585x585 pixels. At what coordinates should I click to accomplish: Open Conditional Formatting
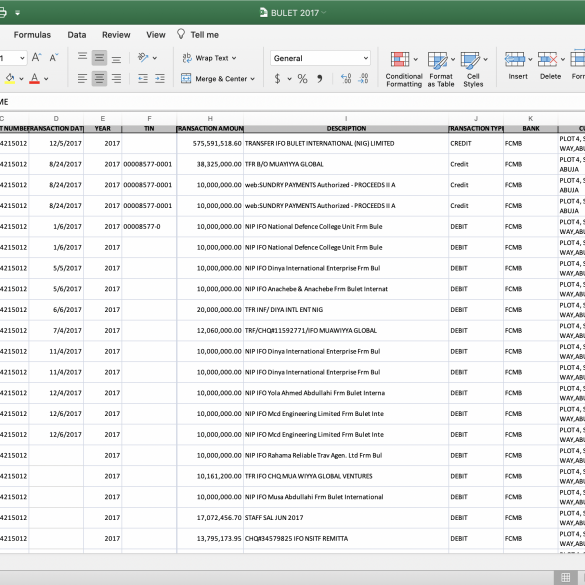click(x=404, y=70)
